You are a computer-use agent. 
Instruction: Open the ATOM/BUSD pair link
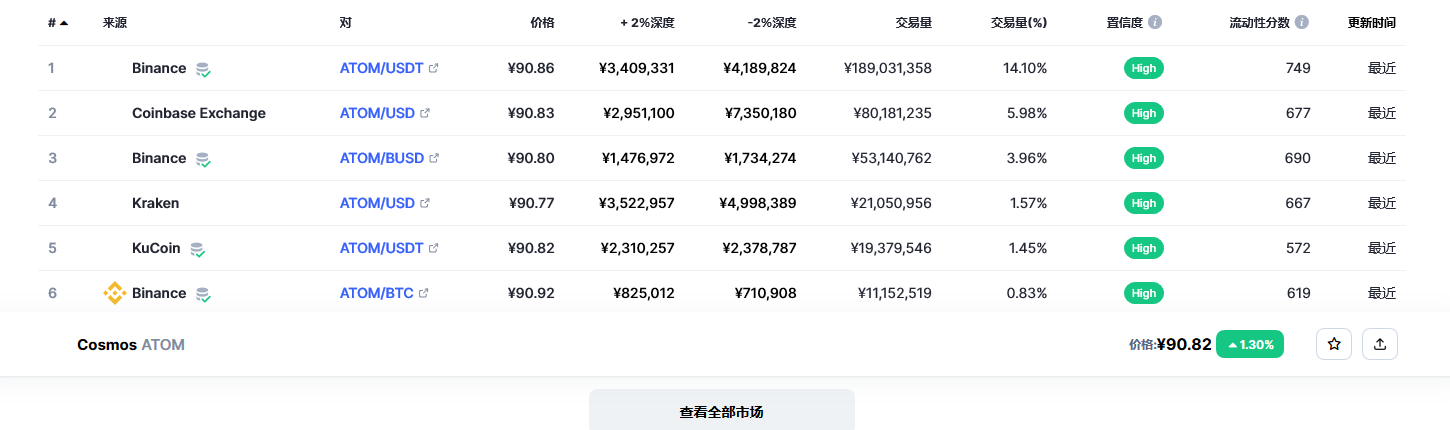pos(382,158)
